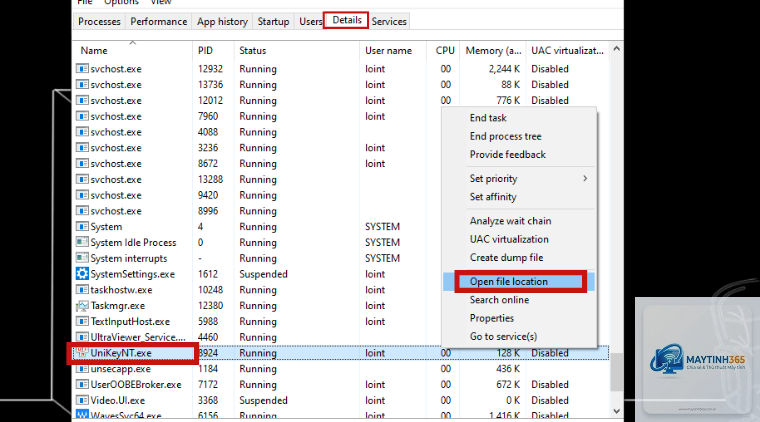Click the TextInputHost.exe process icon
760x422 pixels.
point(82,321)
